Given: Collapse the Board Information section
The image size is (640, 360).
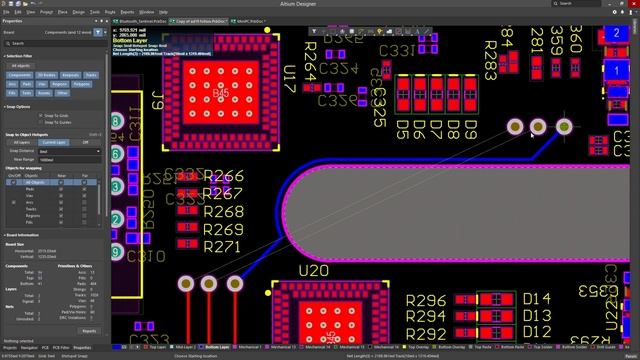Looking at the screenshot, I should point(5,235).
